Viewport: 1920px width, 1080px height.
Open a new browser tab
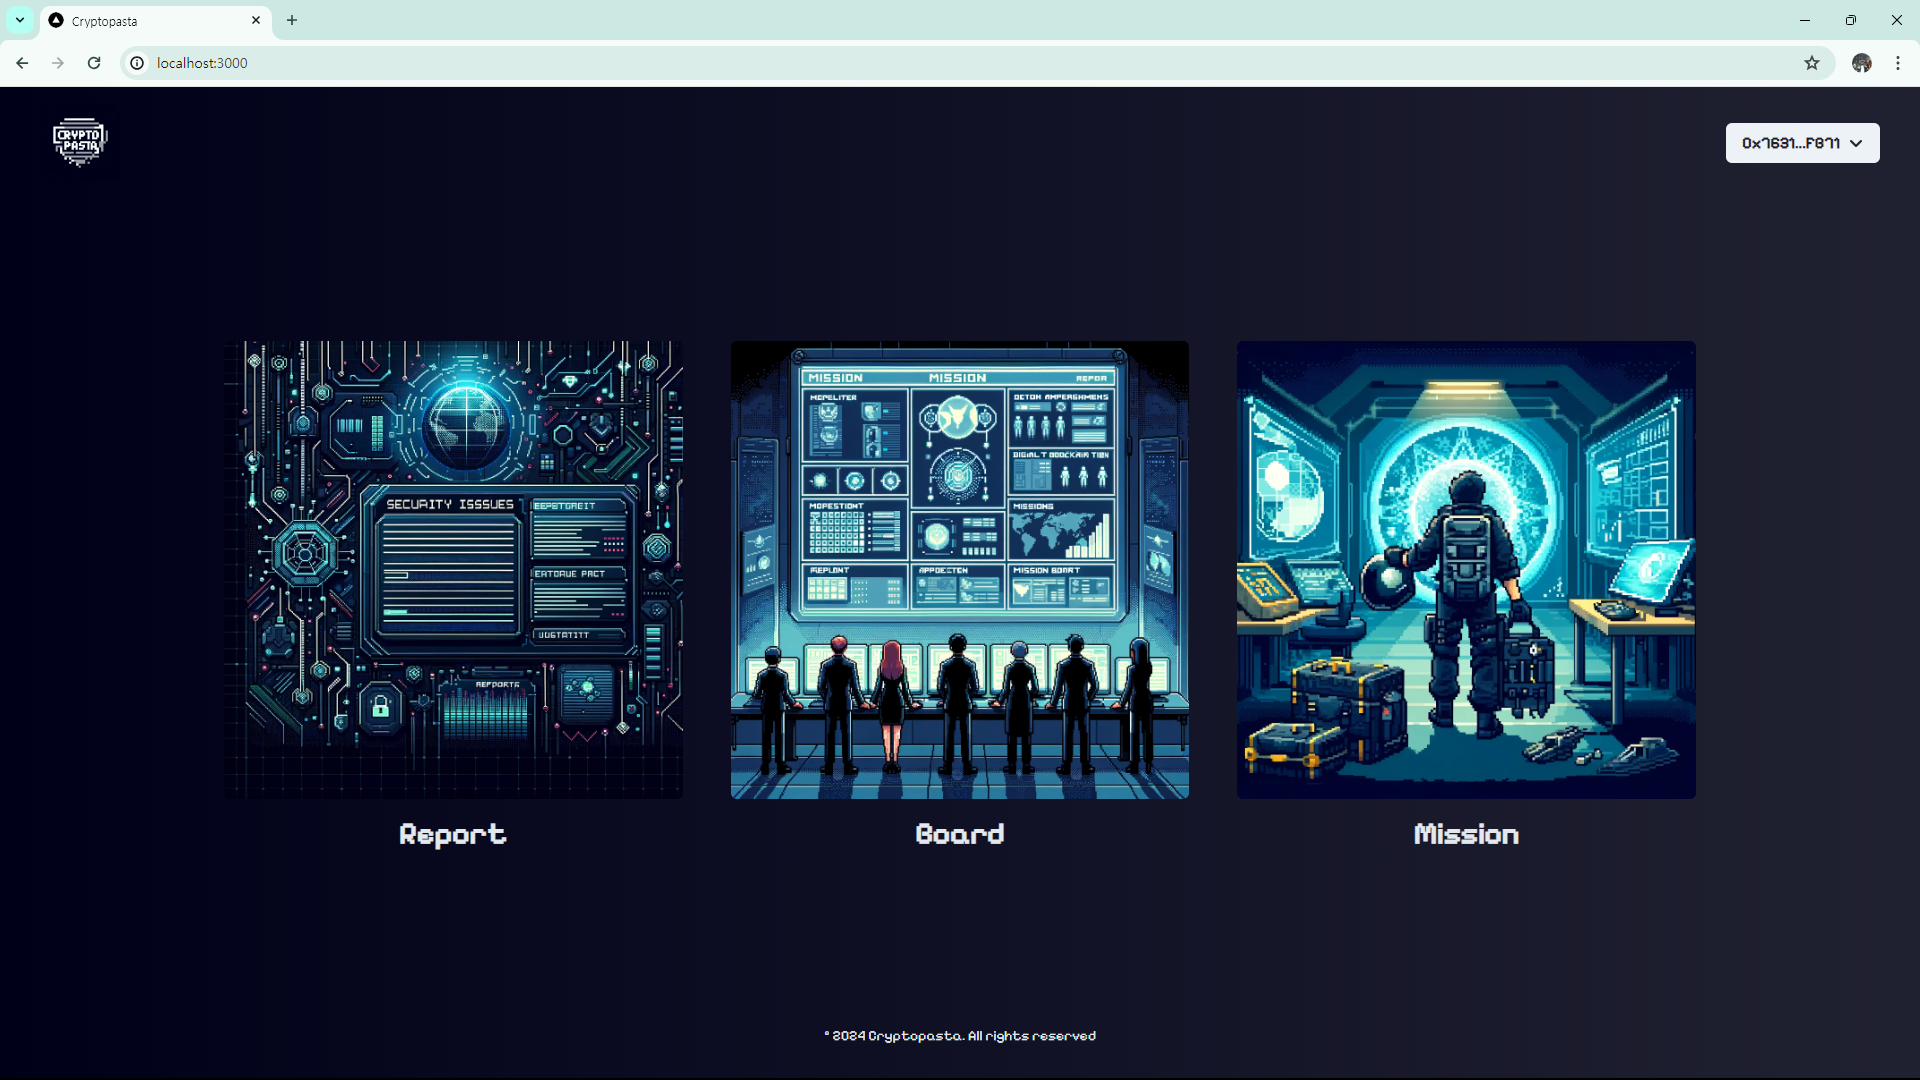click(292, 20)
